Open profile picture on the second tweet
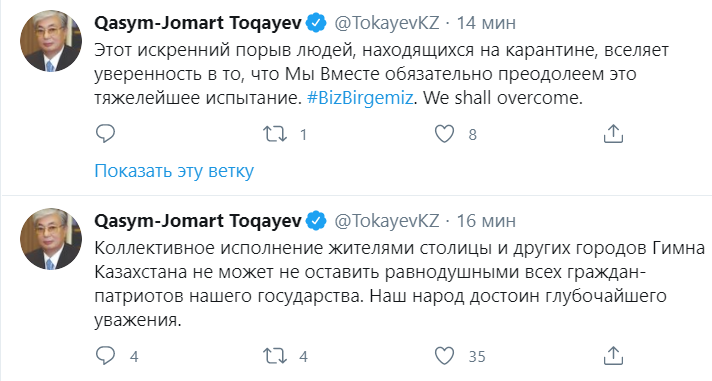This screenshot has width=712, height=381. 51,239
